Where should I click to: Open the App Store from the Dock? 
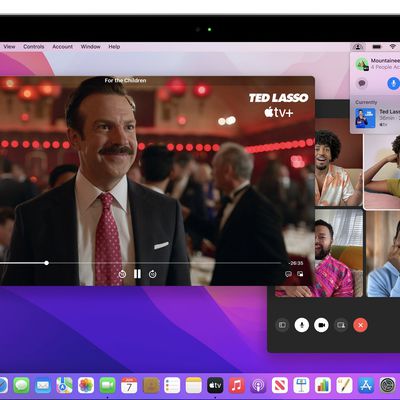tap(366, 386)
